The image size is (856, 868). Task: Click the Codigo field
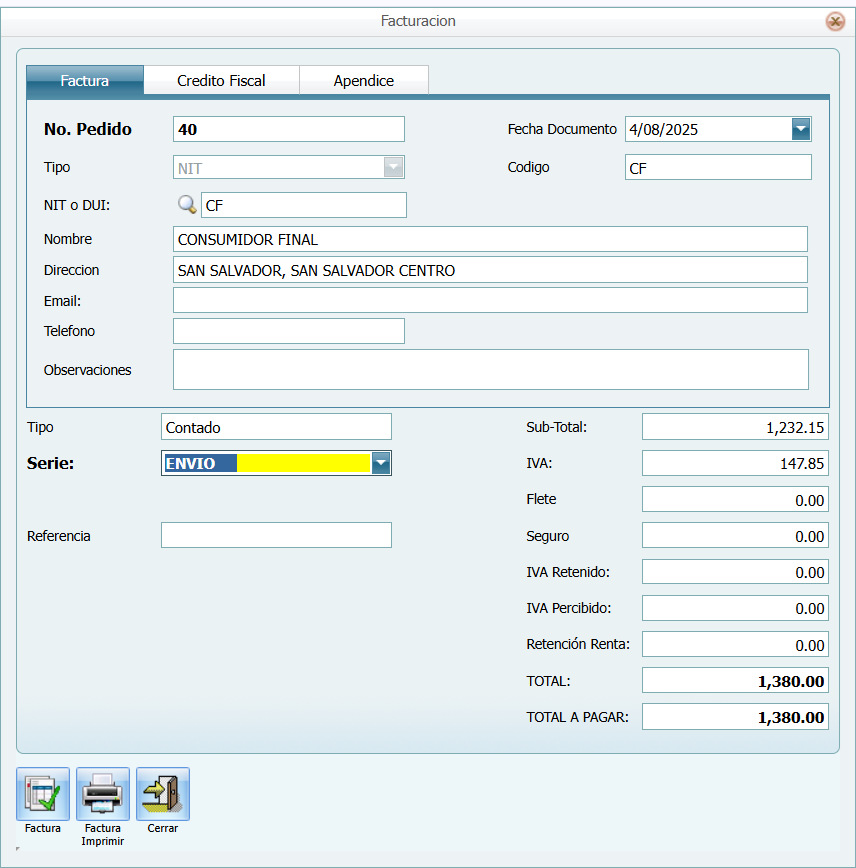(x=717, y=168)
